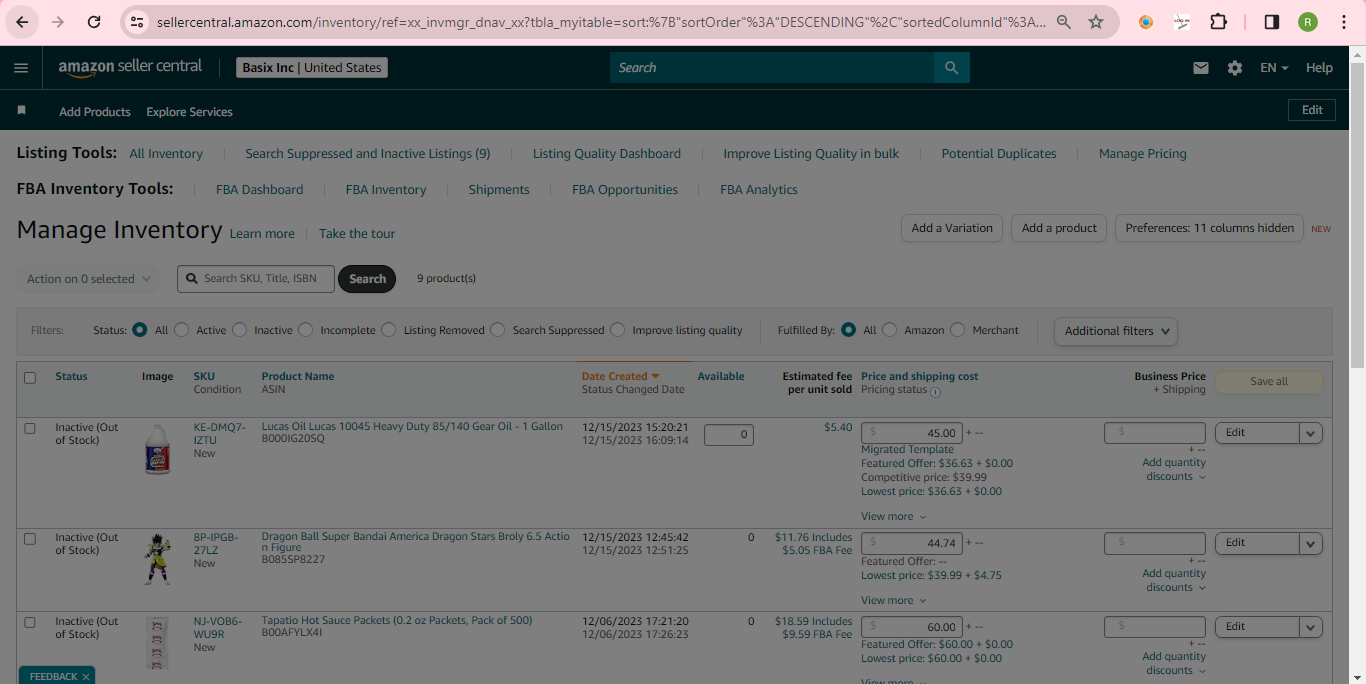1366x684 pixels.
Task: Select Fulfilled By Merchant radio
Action: pyautogui.click(x=958, y=330)
